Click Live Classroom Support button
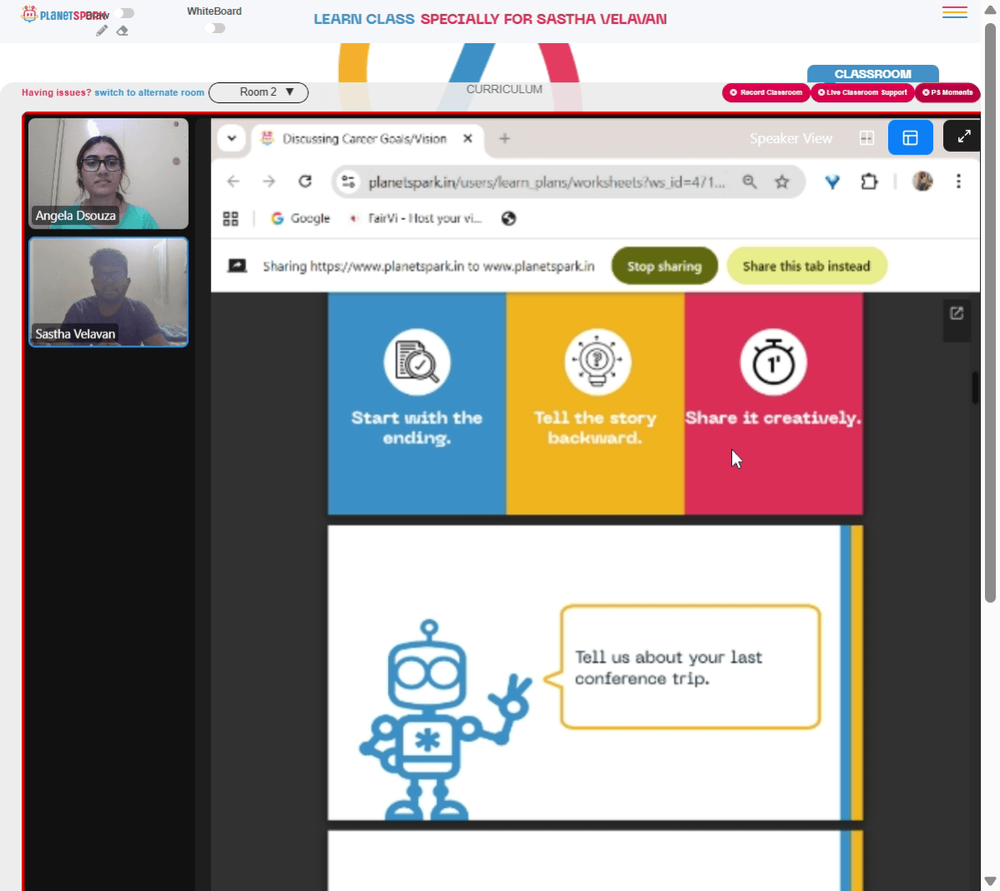The image size is (1000, 891). (x=862, y=92)
